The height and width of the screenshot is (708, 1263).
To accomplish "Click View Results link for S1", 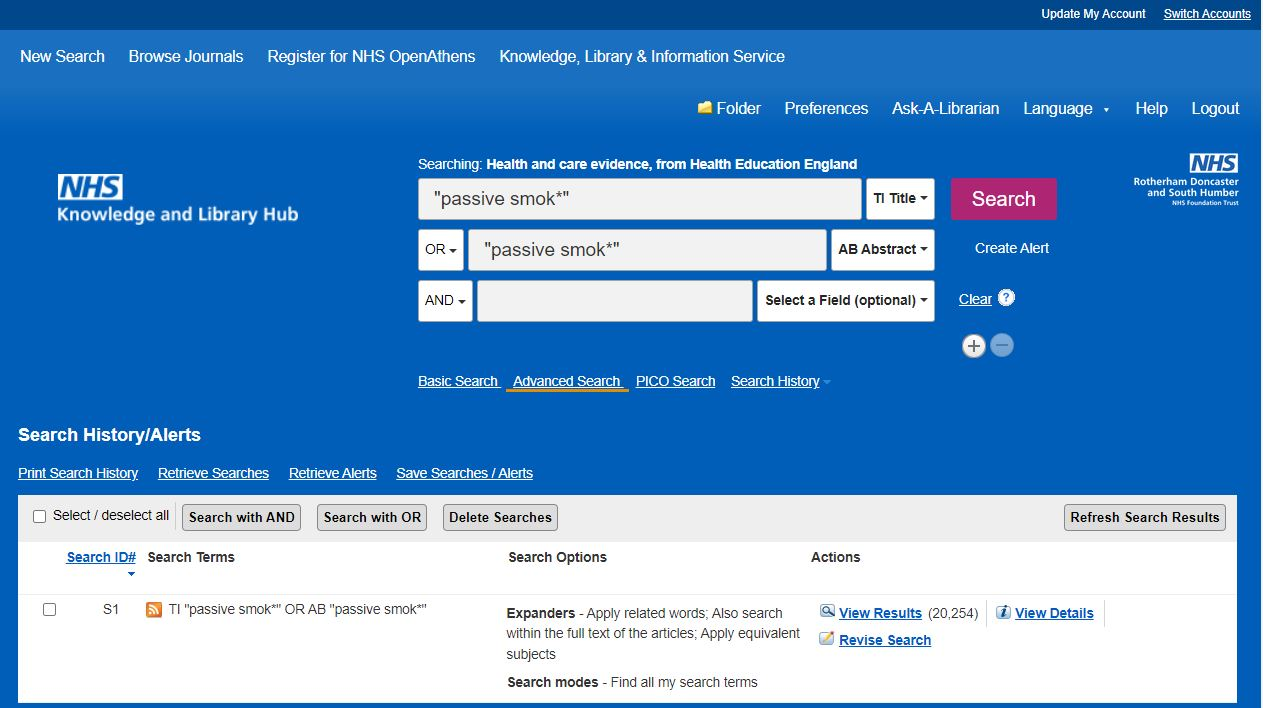I will (x=880, y=613).
